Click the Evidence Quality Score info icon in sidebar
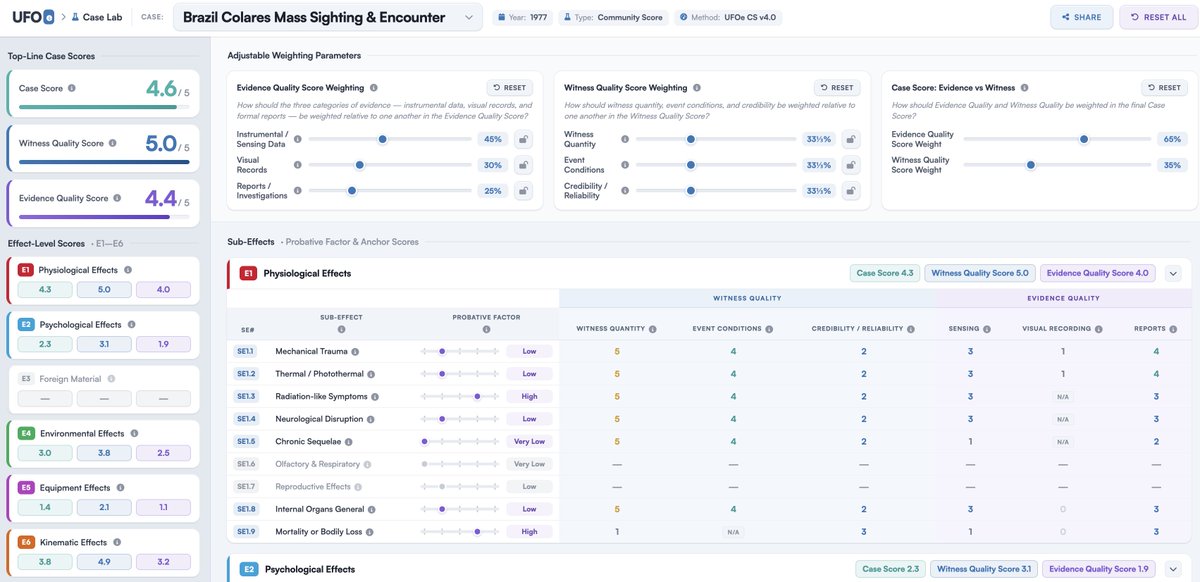 (116, 198)
